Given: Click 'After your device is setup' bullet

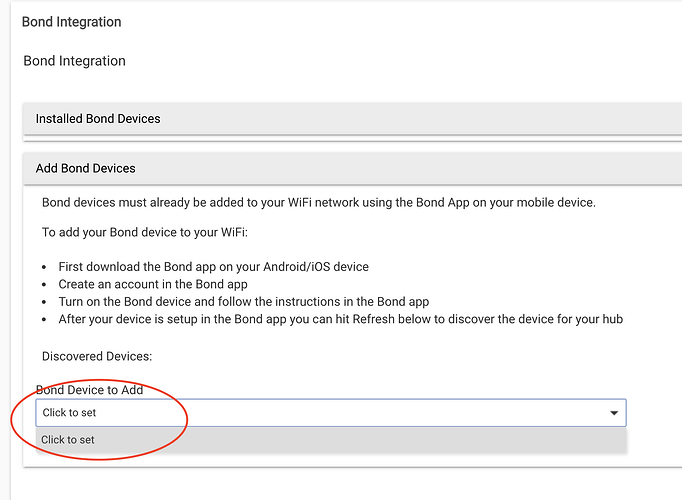Looking at the screenshot, I should 341,319.
